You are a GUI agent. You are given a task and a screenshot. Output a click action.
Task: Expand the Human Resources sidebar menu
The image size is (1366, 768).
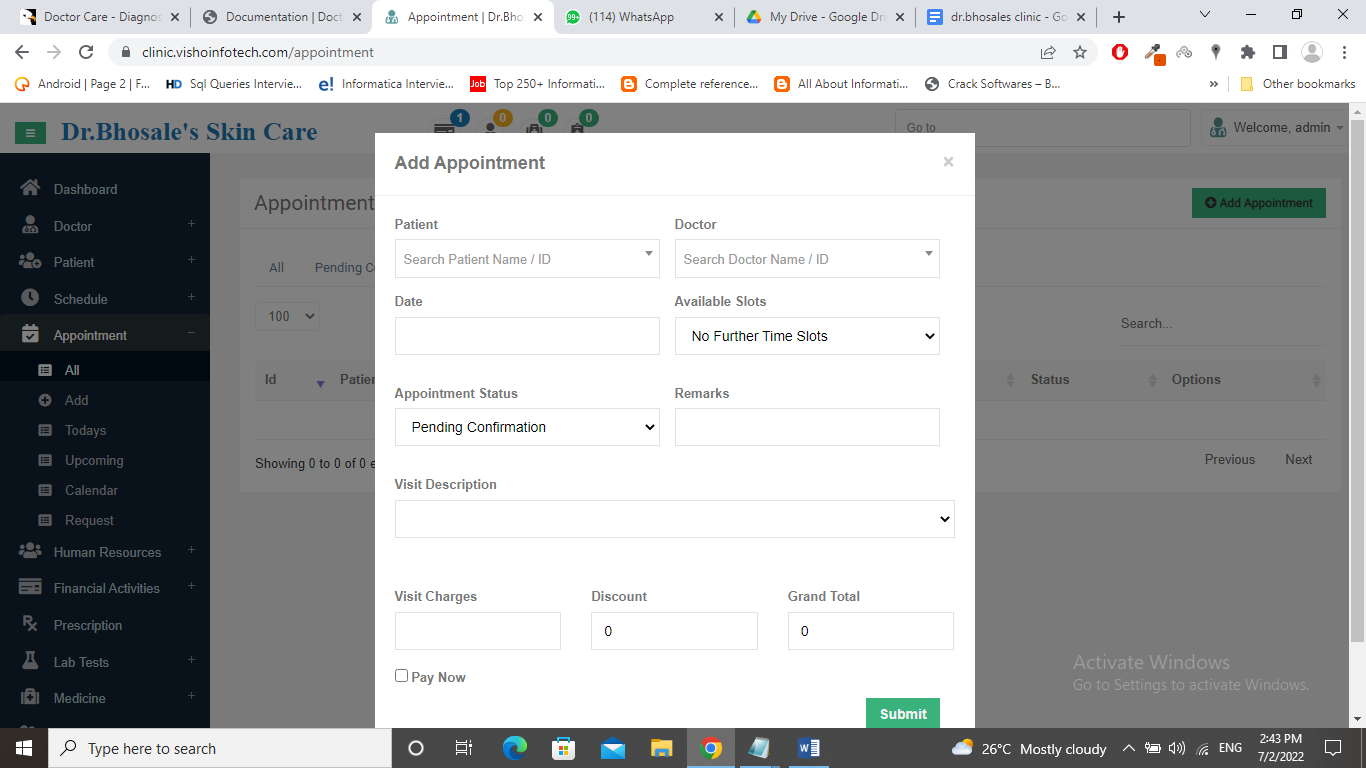coord(107,552)
